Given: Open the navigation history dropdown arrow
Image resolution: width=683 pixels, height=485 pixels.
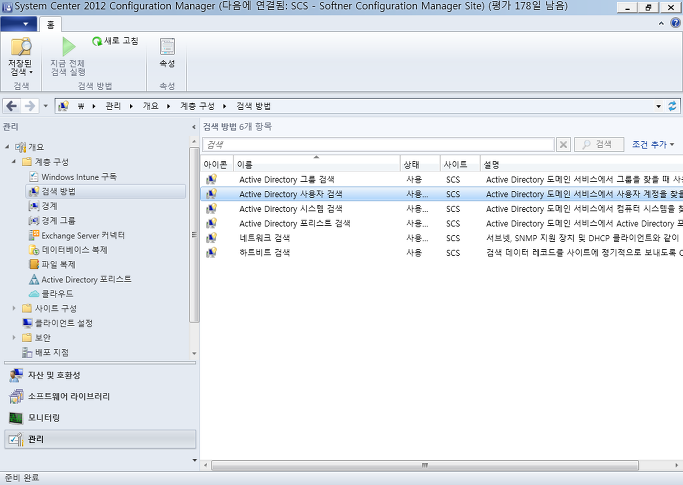Looking at the screenshot, I should pos(45,106).
